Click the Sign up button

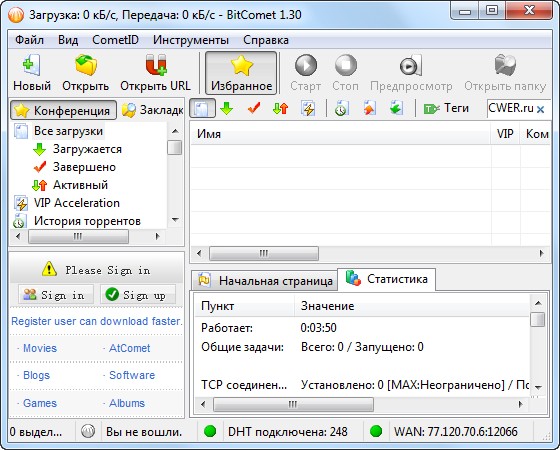coord(138,295)
